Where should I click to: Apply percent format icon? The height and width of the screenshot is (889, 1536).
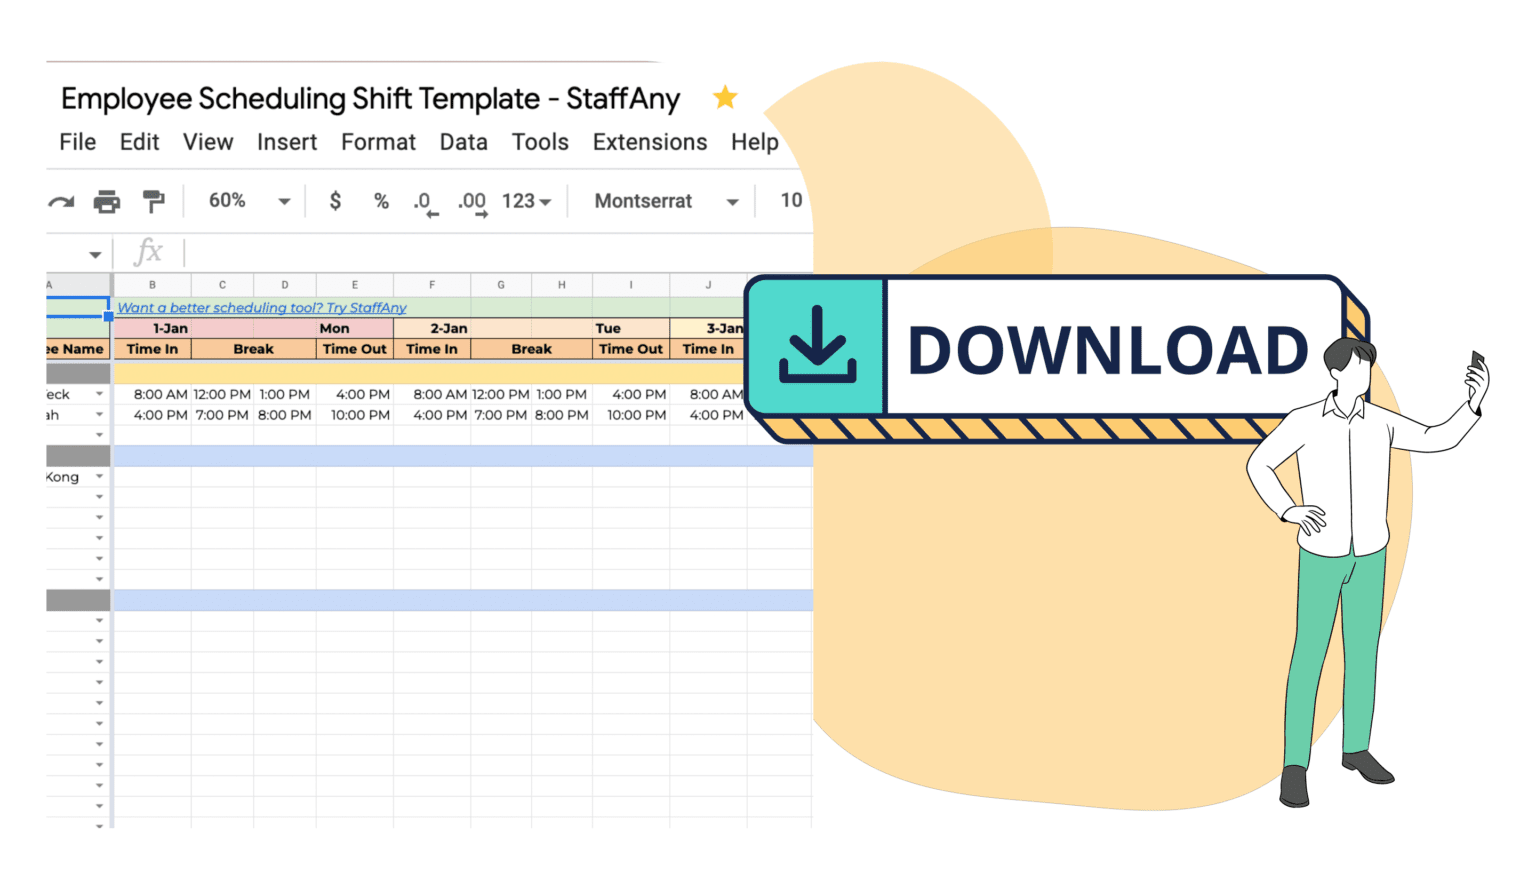click(381, 200)
